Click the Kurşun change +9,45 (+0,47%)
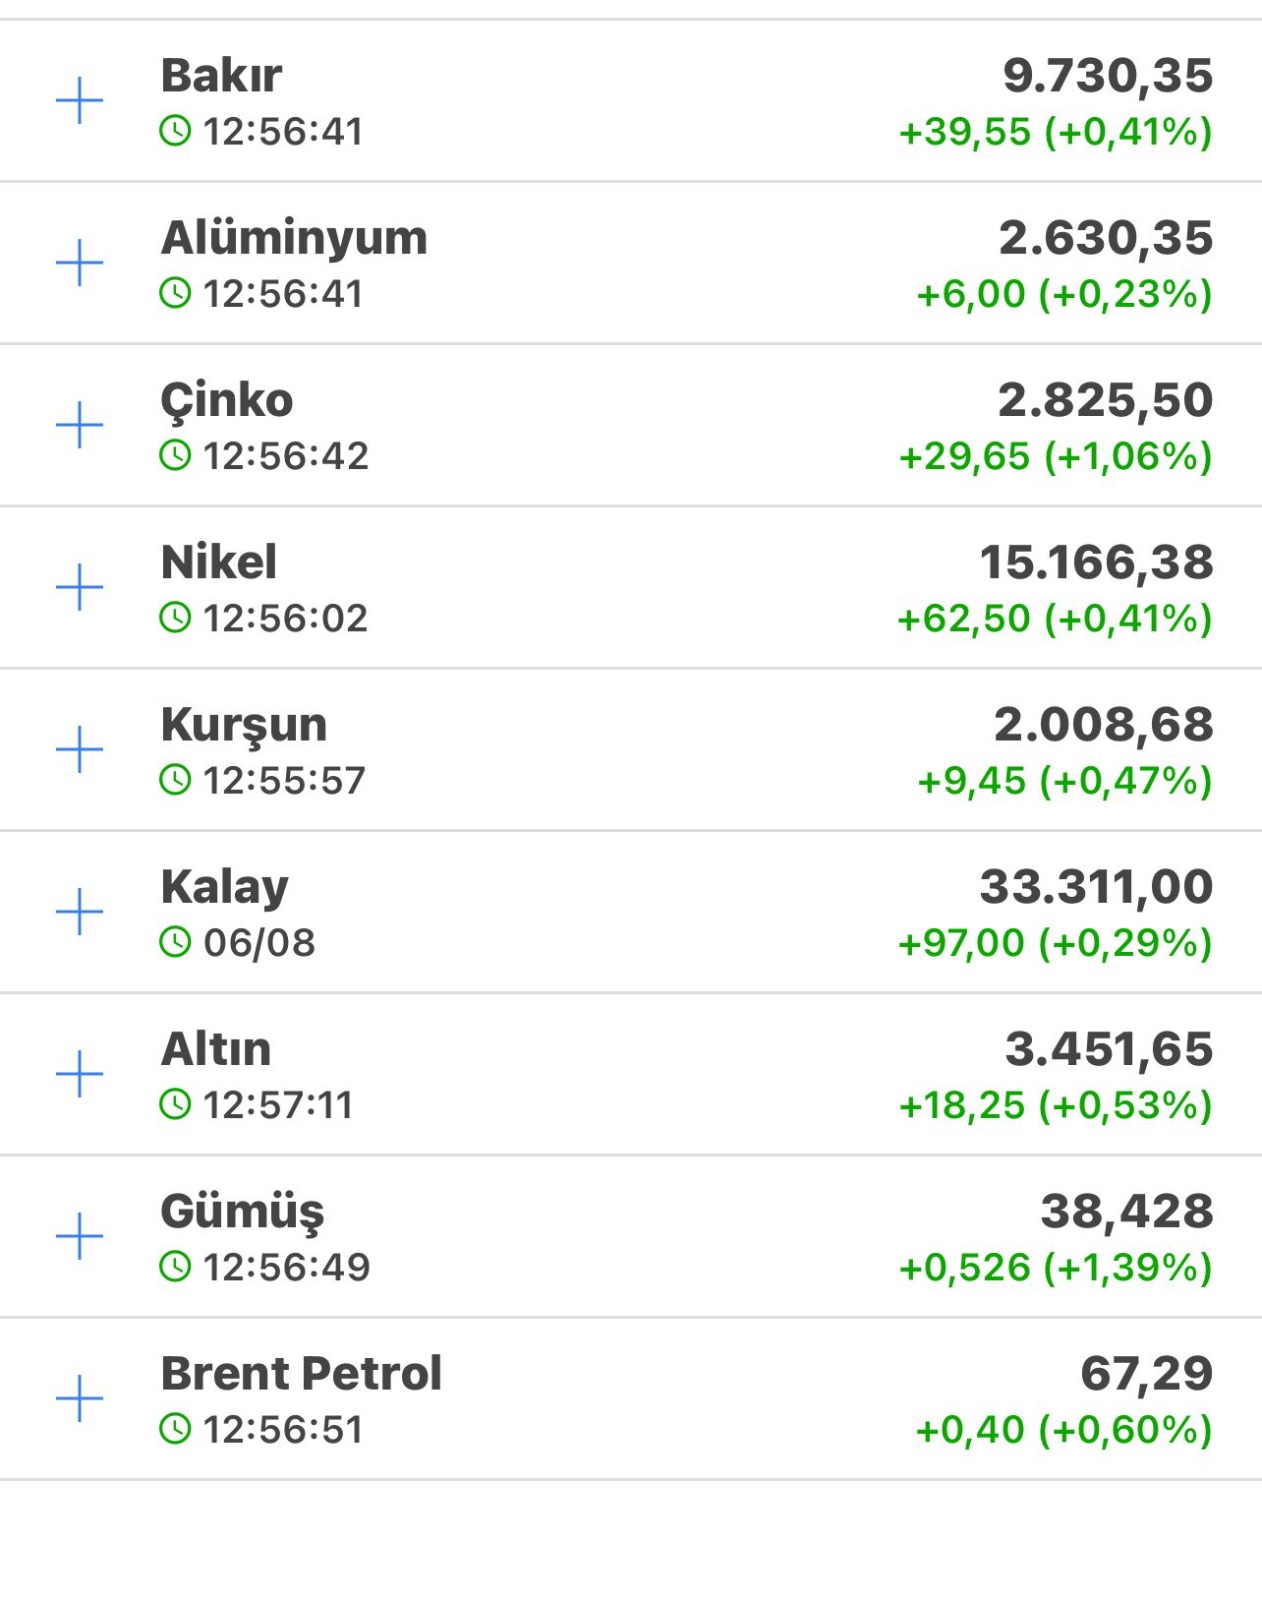Image resolution: width=1262 pixels, height=1600 pixels. coord(1065,781)
